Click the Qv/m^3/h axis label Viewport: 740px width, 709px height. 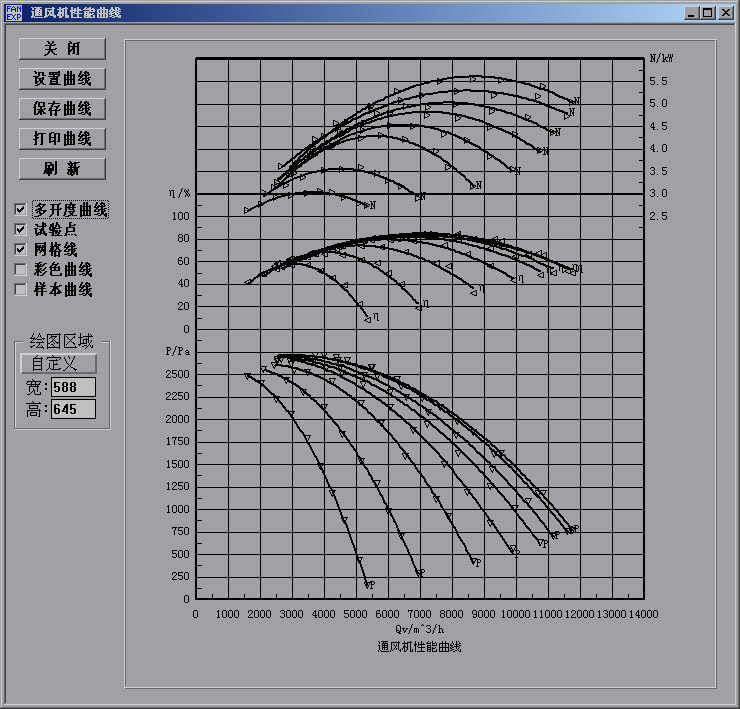(x=419, y=629)
